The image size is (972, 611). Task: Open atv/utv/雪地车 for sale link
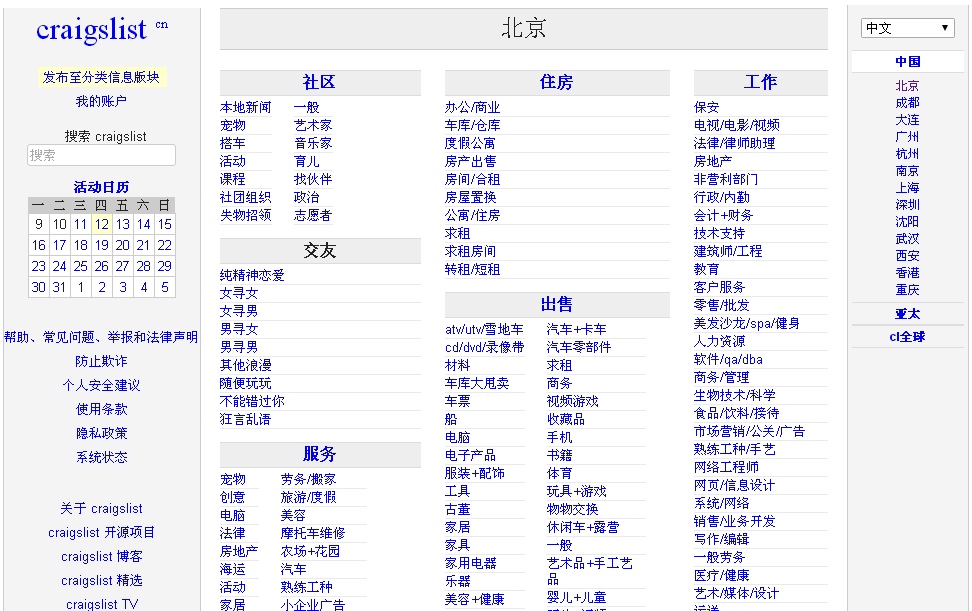tap(484, 330)
